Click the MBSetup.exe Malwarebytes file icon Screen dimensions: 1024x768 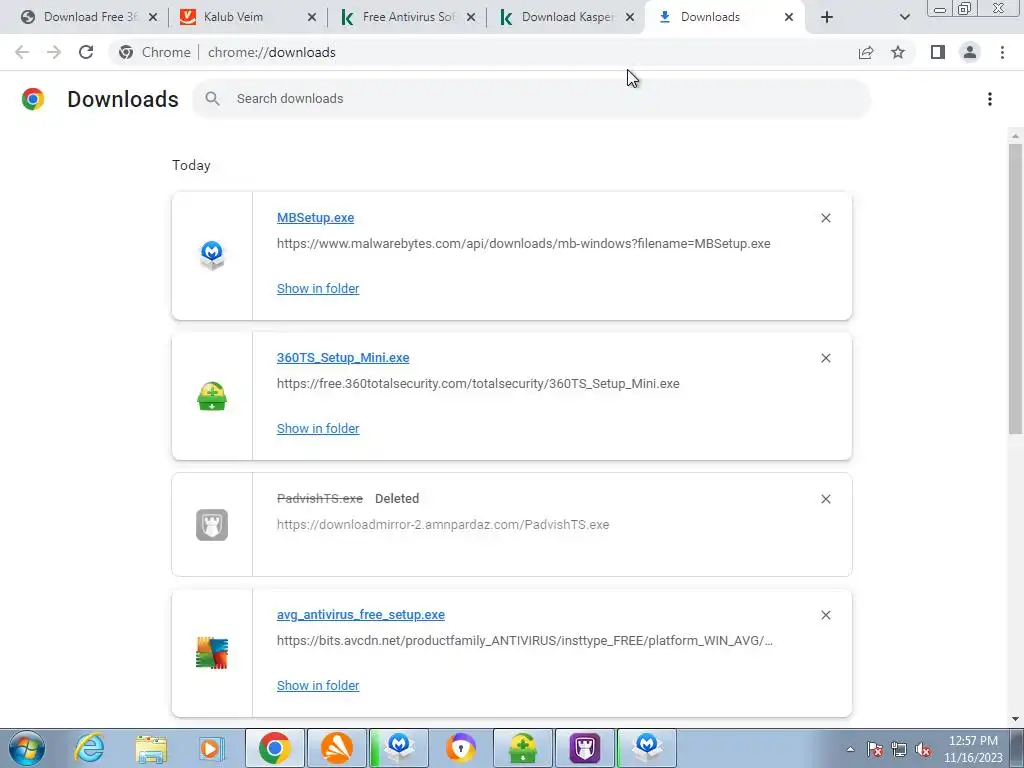click(212, 255)
